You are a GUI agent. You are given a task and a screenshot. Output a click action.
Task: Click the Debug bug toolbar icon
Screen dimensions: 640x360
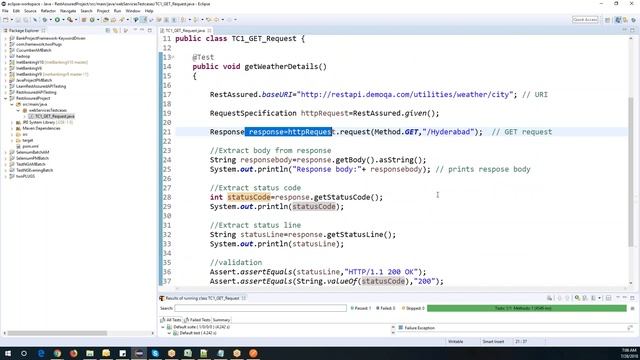[x=44, y=20]
